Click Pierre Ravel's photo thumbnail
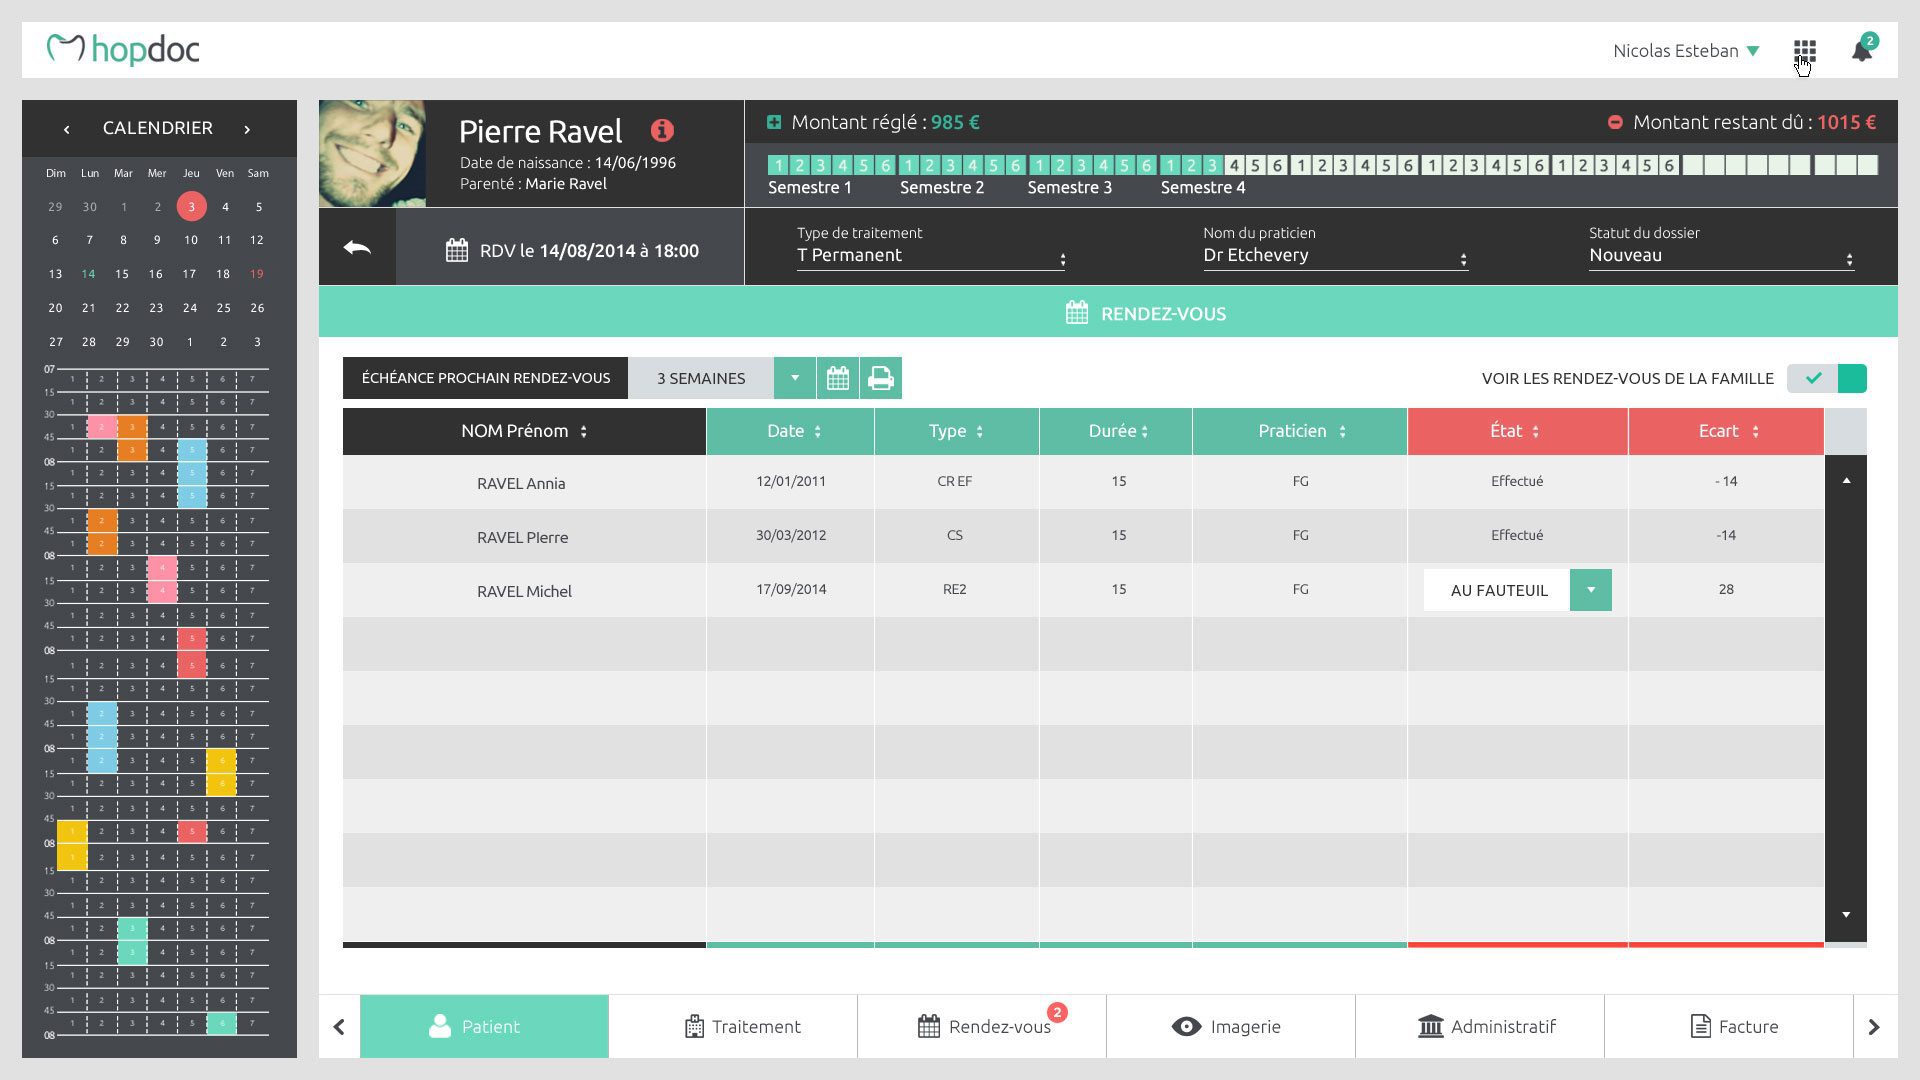Viewport: 1920px width, 1080px height. pos(372,153)
